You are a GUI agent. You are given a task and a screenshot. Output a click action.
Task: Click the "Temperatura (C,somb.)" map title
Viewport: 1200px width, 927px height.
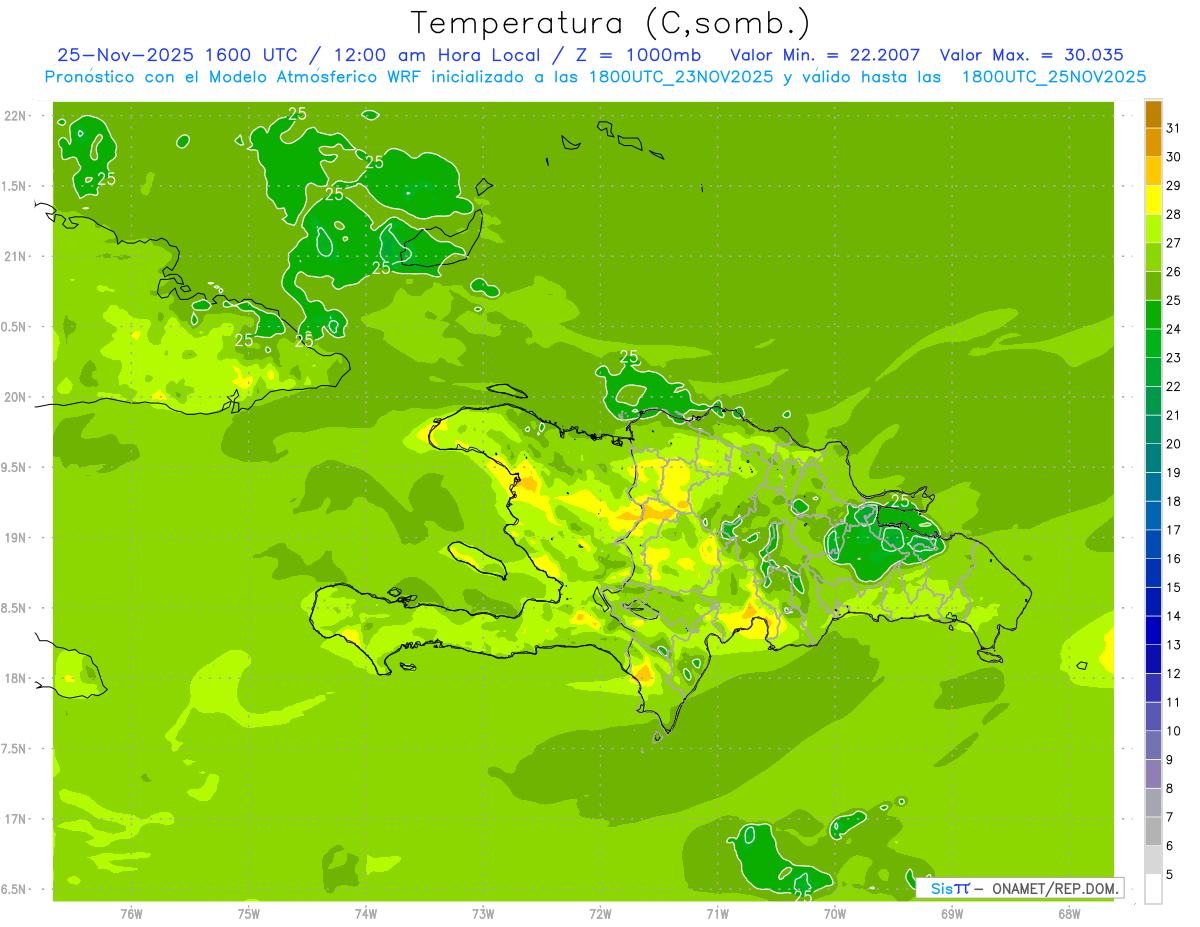pyautogui.click(x=611, y=23)
